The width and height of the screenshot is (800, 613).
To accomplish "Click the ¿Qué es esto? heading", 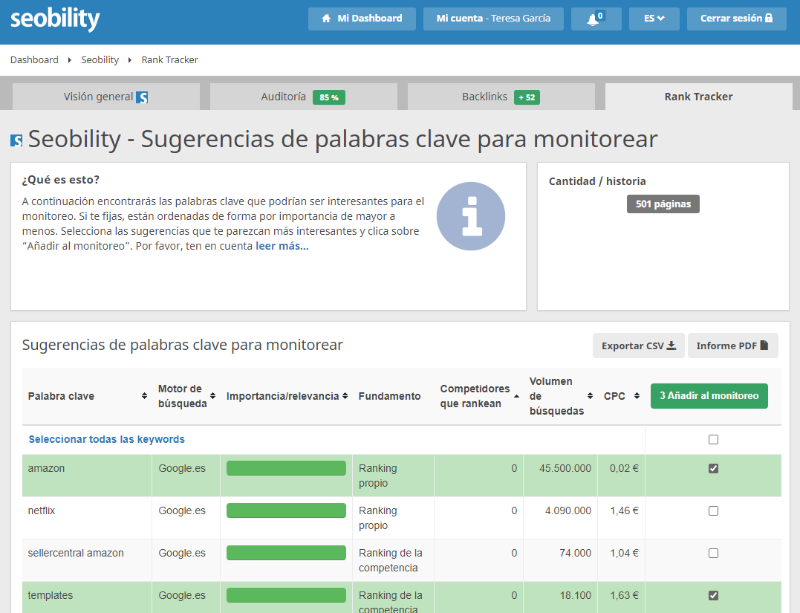I will tap(61, 180).
